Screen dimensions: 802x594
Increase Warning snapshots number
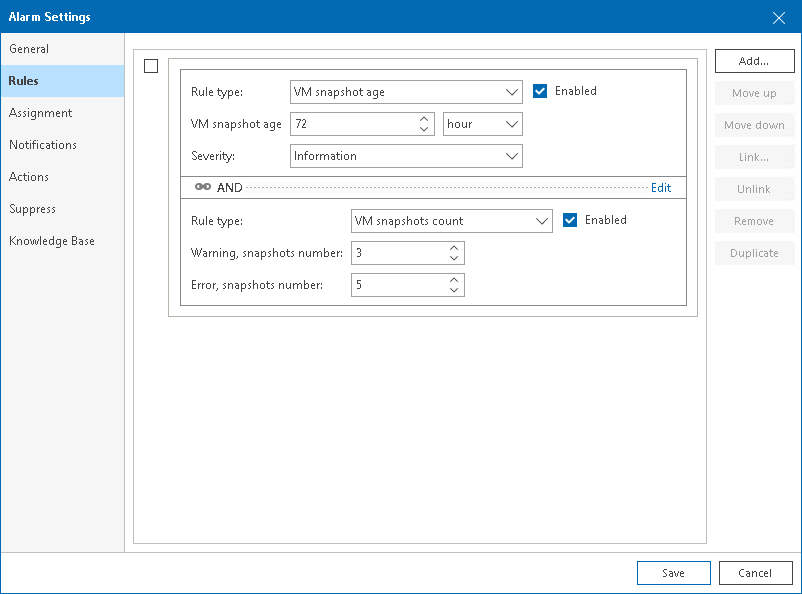click(454, 248)
